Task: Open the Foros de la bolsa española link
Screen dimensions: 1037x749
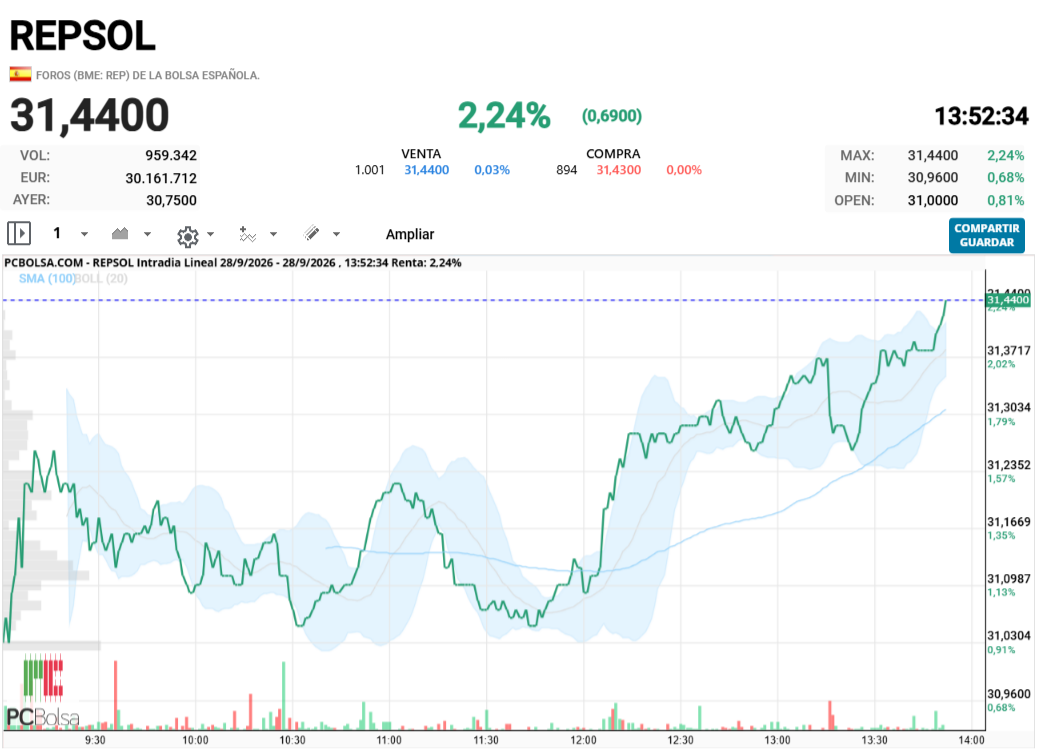Action: (x=147, y=75)
